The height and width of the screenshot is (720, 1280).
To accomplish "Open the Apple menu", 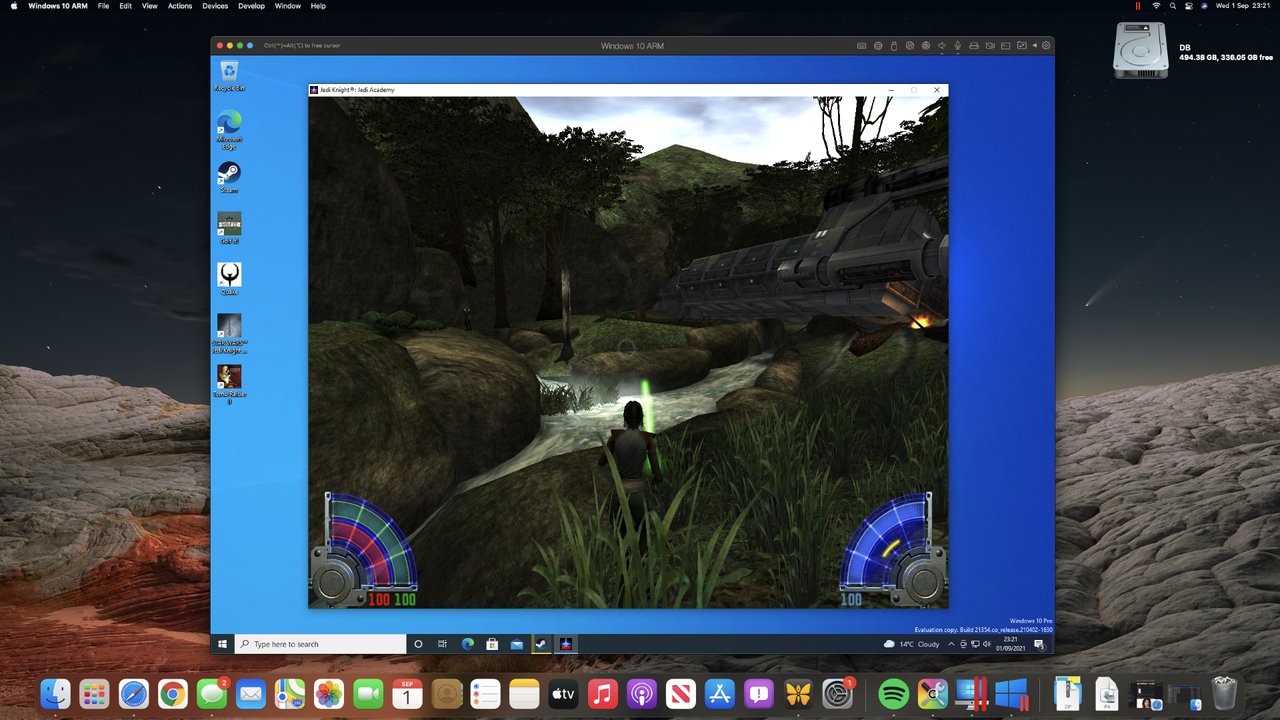I will pyautogui.click(x=14, y=6).
